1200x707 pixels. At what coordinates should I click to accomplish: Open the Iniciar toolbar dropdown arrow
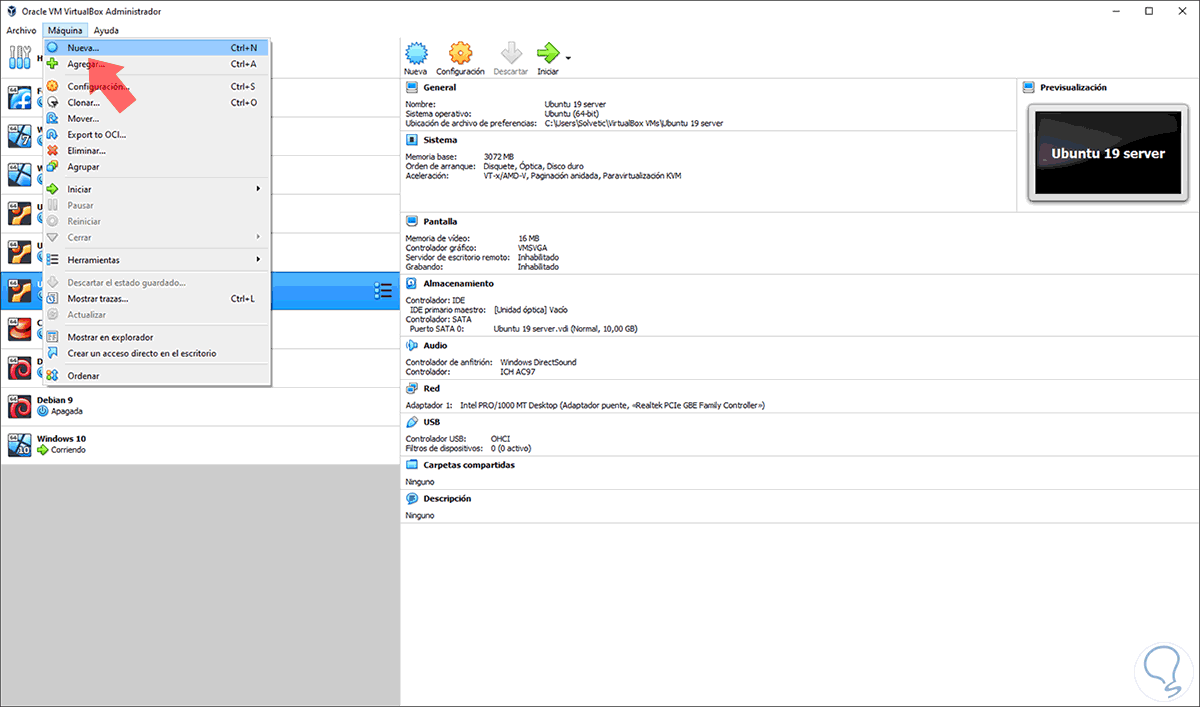[568, 58]
